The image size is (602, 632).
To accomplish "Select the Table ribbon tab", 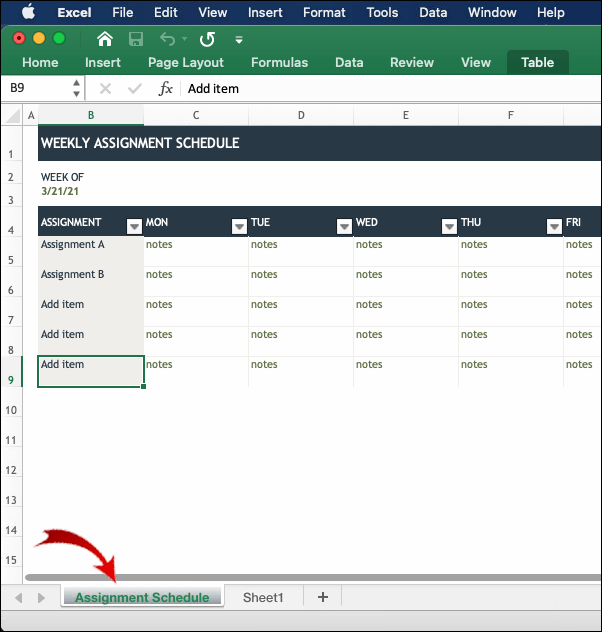I will pyautogui.click(x=538, y=62).
